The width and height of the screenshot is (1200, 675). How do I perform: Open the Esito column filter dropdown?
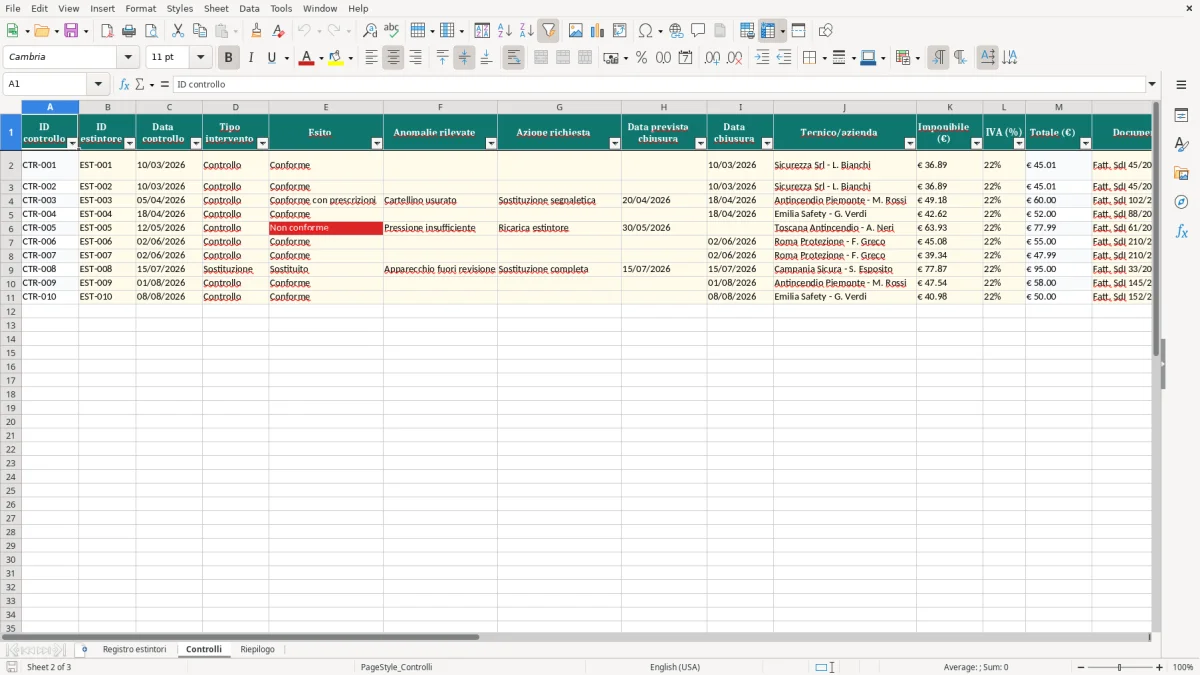click(x=377, y=144)
